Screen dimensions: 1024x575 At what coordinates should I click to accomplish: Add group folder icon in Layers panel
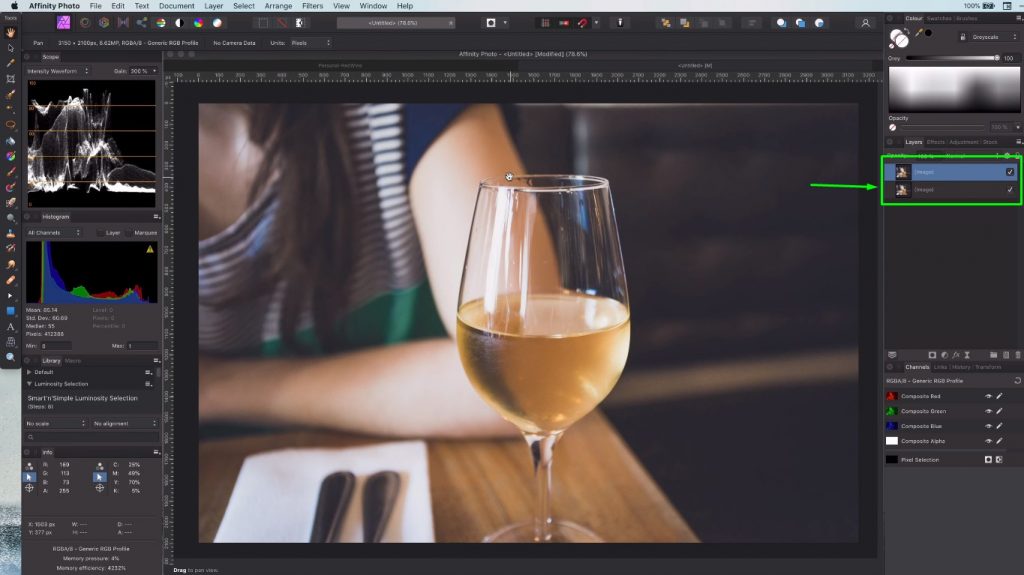coord(993,355)
